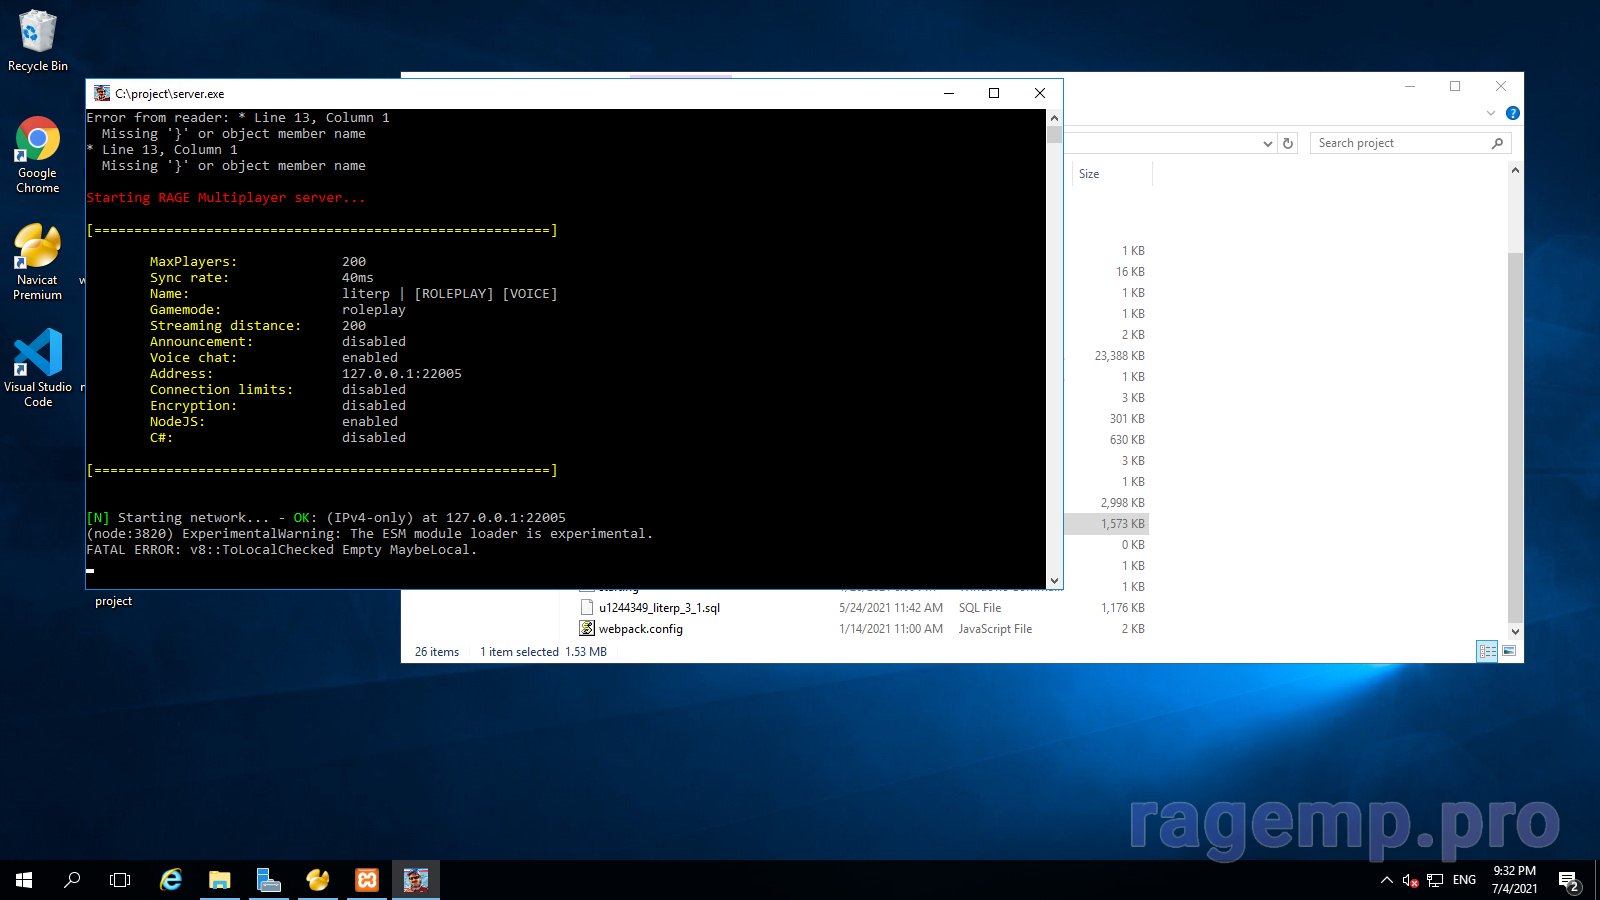Open the ENG language input indicator
Screen dimensions: 1600x900
coord(1464,880)
